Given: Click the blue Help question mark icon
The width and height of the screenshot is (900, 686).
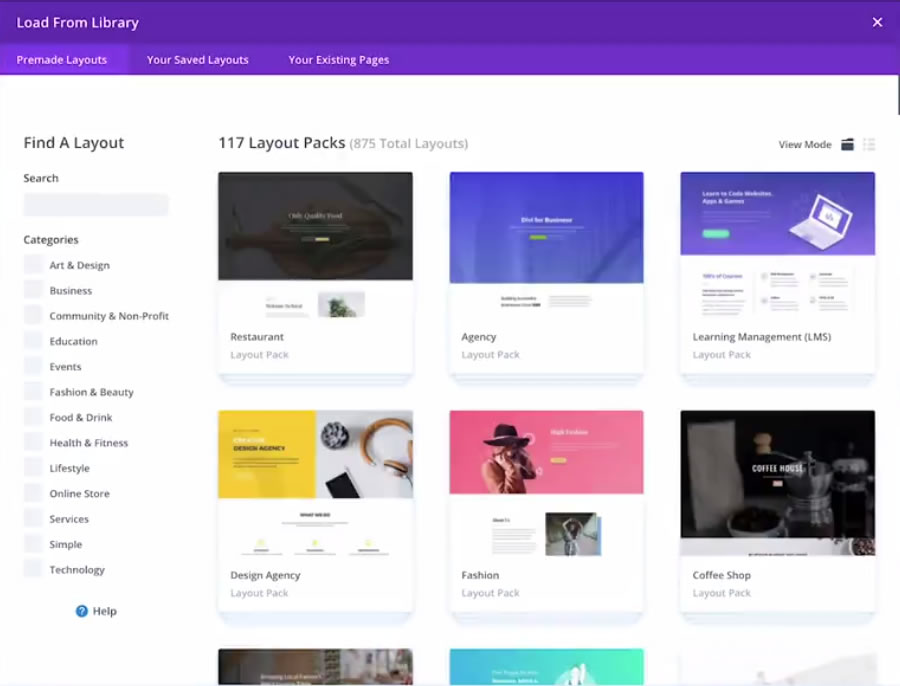Looking at the screenshot, I should point(82,611).
